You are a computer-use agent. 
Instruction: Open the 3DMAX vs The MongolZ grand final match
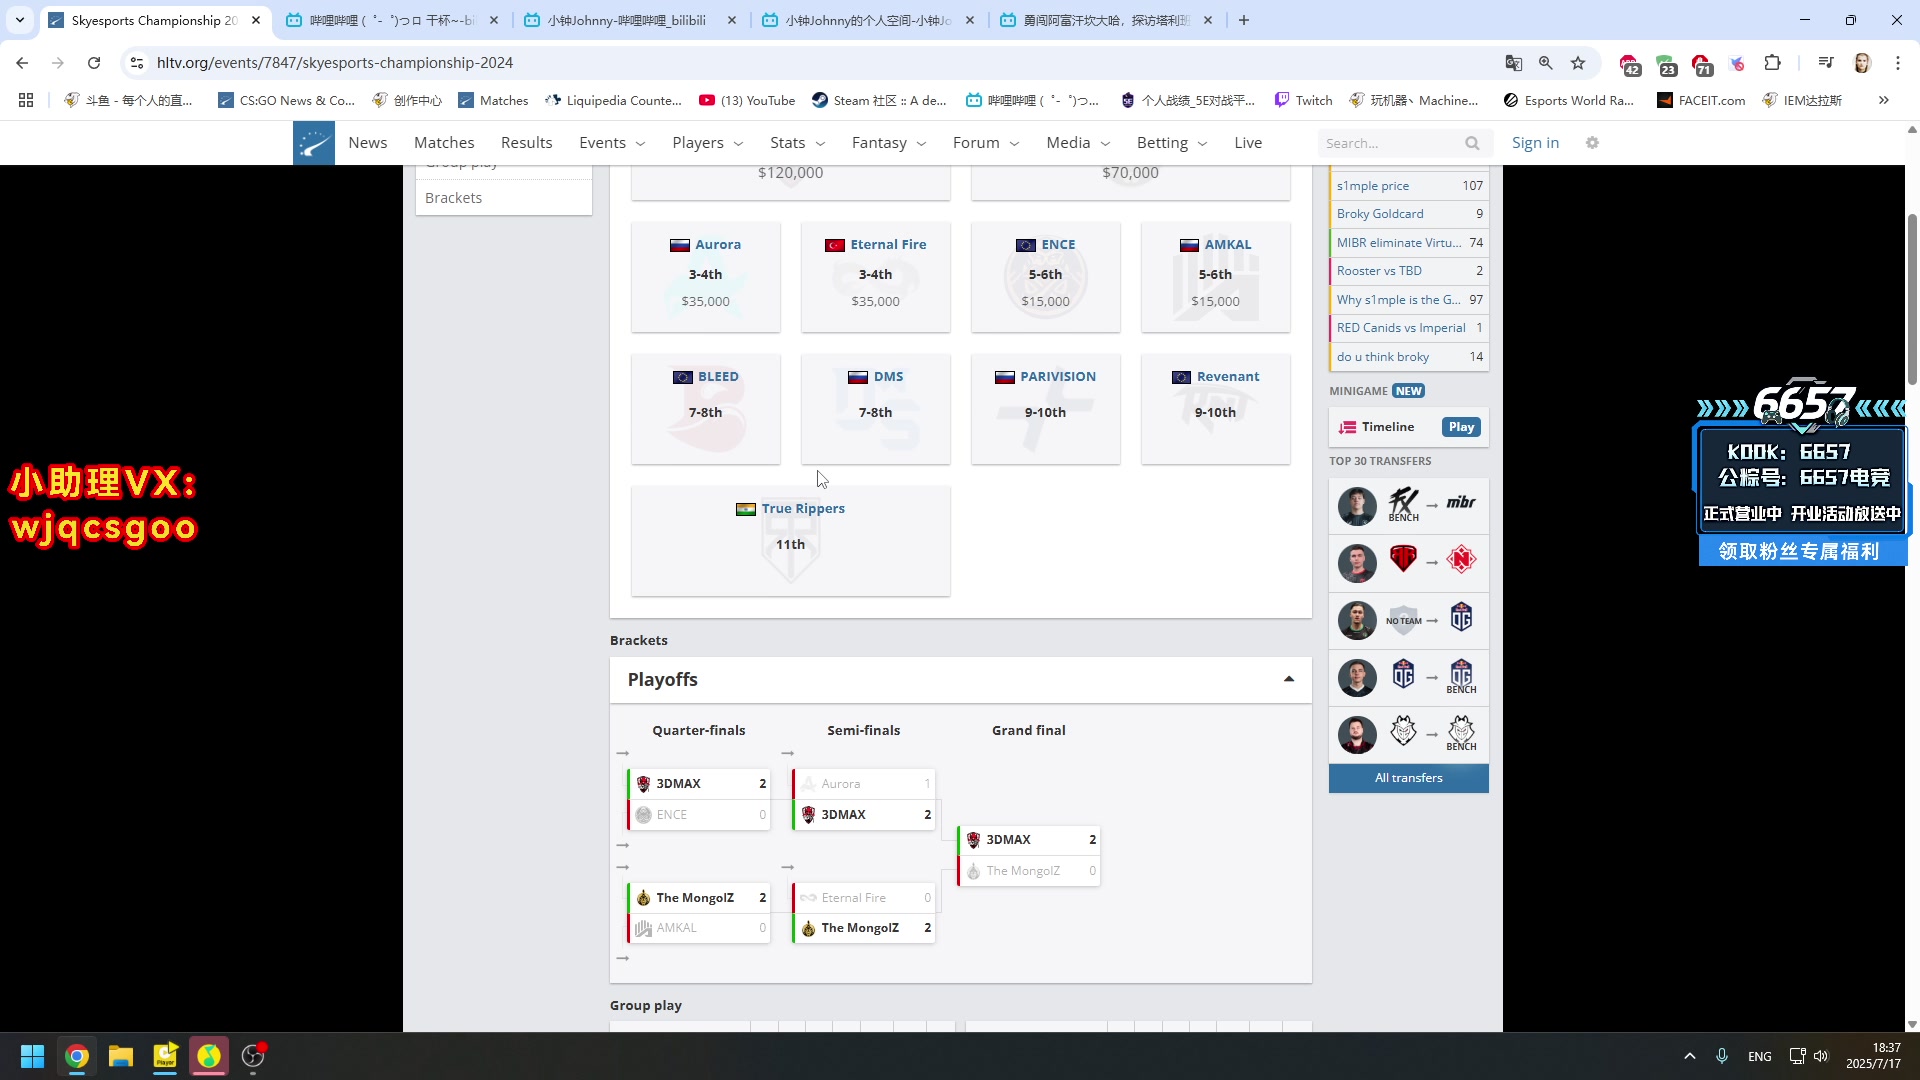(x=1029, y=855)
